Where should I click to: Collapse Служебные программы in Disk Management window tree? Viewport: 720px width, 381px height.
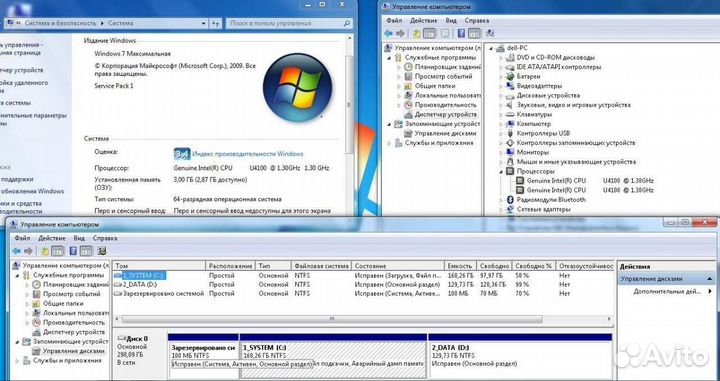(18, 275)
